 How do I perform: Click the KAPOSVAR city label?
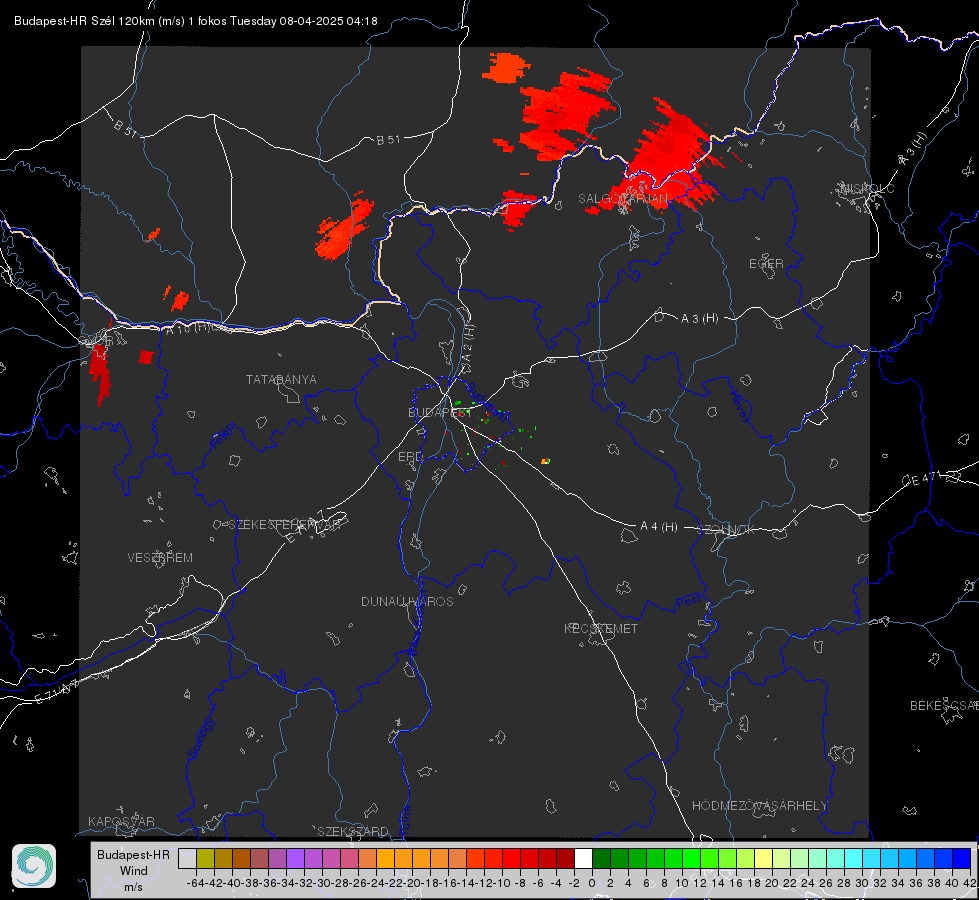click(121, 821)
